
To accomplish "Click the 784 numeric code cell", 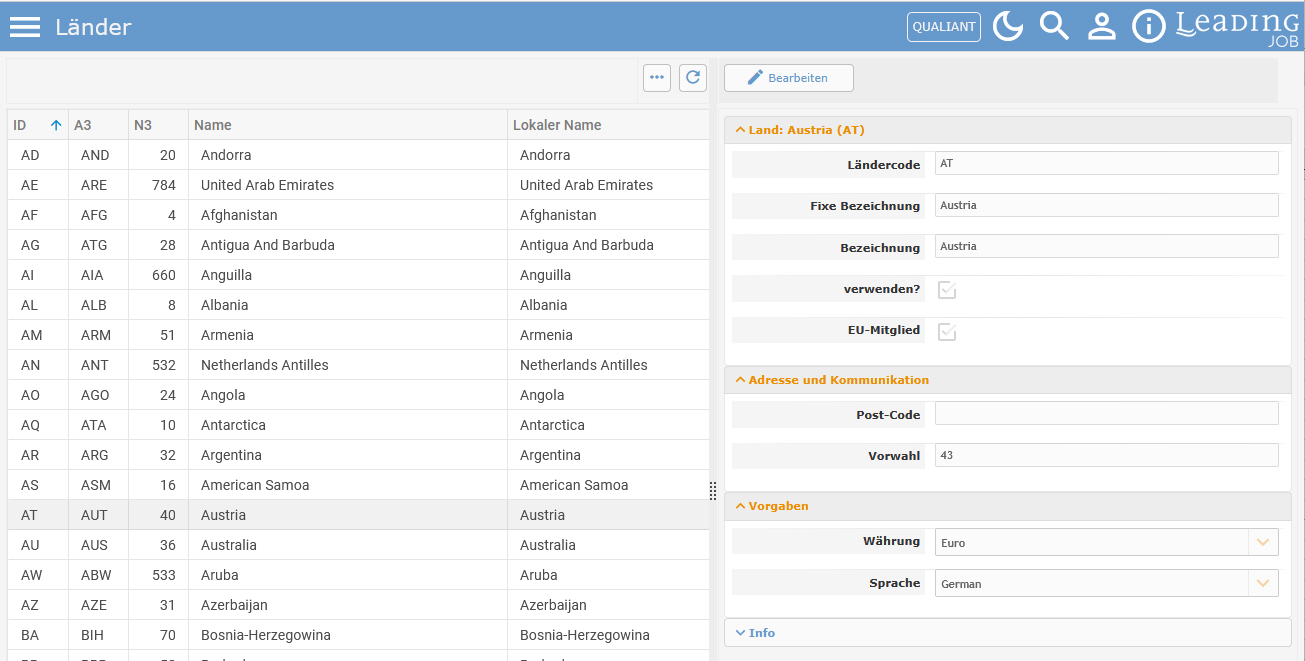I will 158,185.
